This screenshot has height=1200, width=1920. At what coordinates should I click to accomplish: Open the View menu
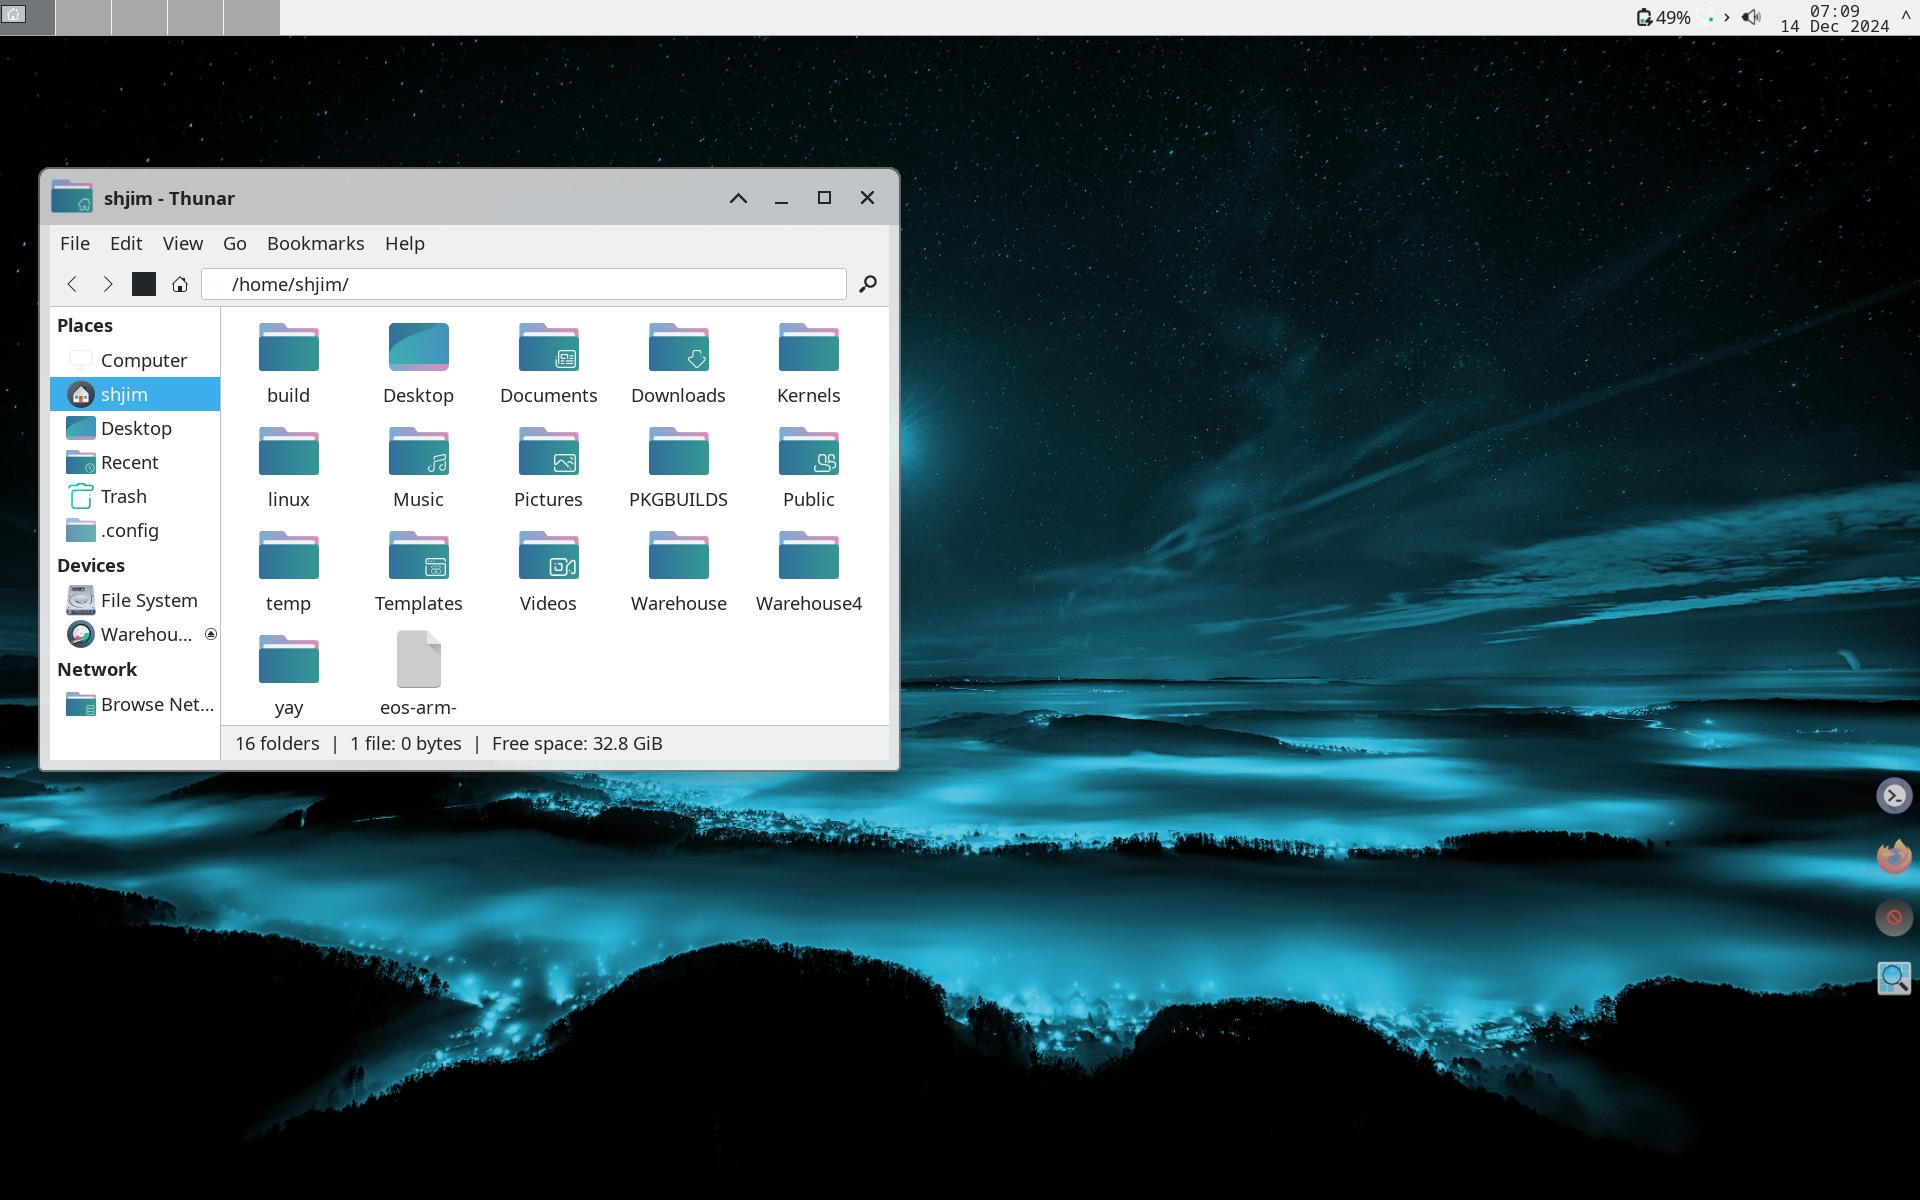pyautogui.click(x=183, y=243)
